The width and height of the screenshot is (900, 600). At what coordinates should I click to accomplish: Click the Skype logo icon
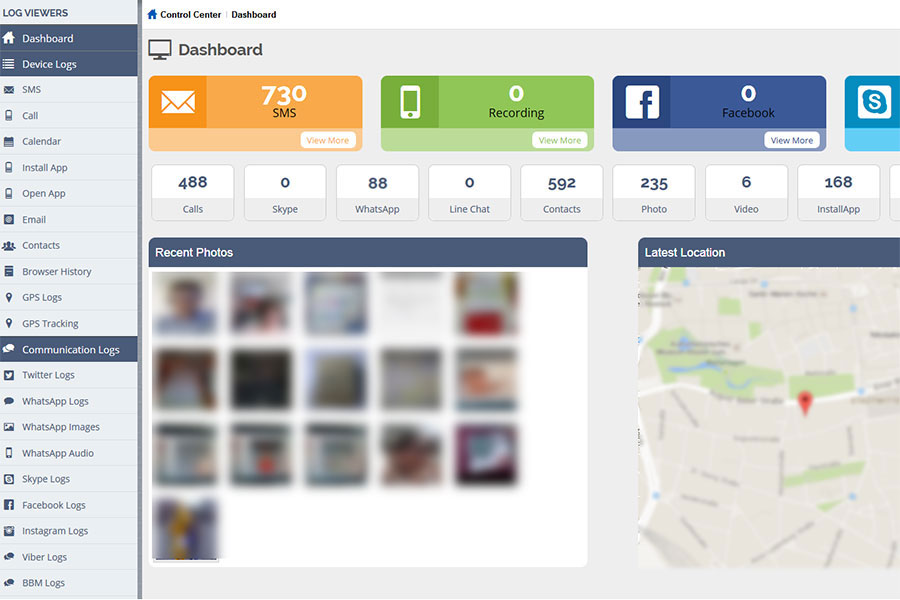click(x=873, y=102)
